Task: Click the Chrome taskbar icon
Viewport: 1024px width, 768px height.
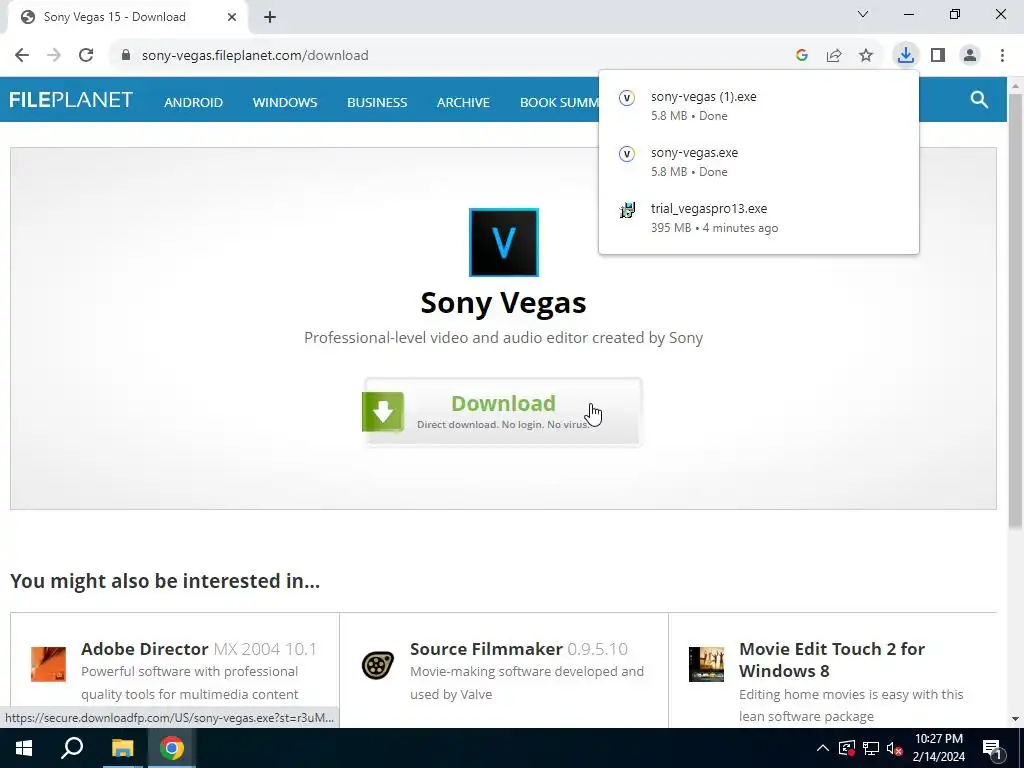Action: pyautogui.click(x=172, y=748)
